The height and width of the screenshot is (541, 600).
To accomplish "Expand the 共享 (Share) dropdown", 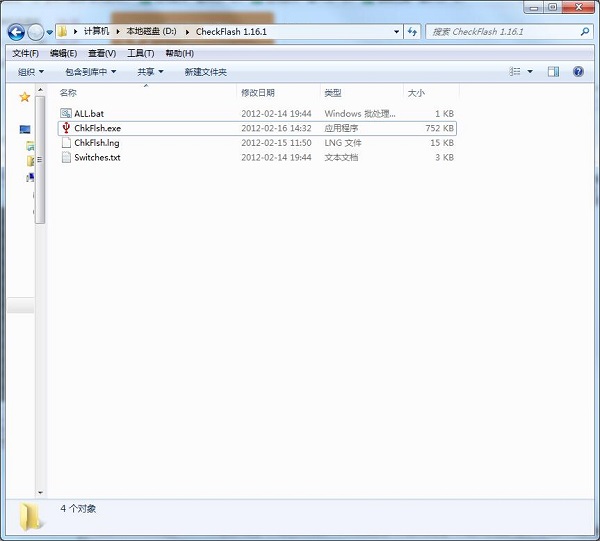I will [x=150, y=72].
